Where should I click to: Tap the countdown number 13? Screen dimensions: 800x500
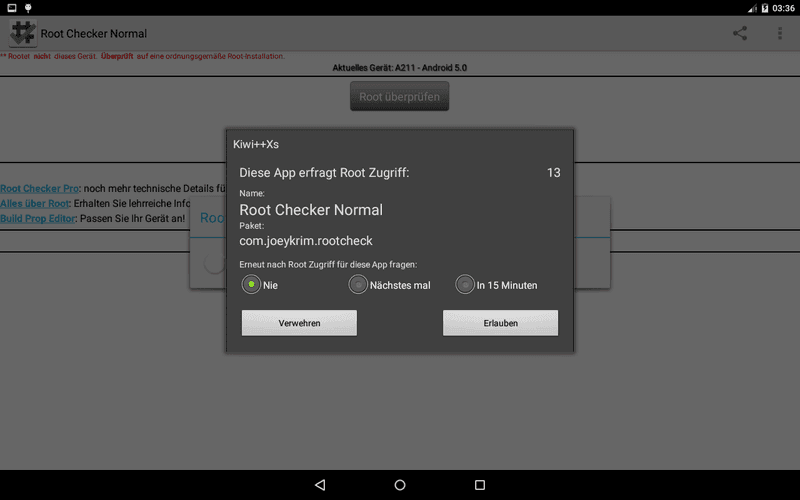[x=554, y=172]
